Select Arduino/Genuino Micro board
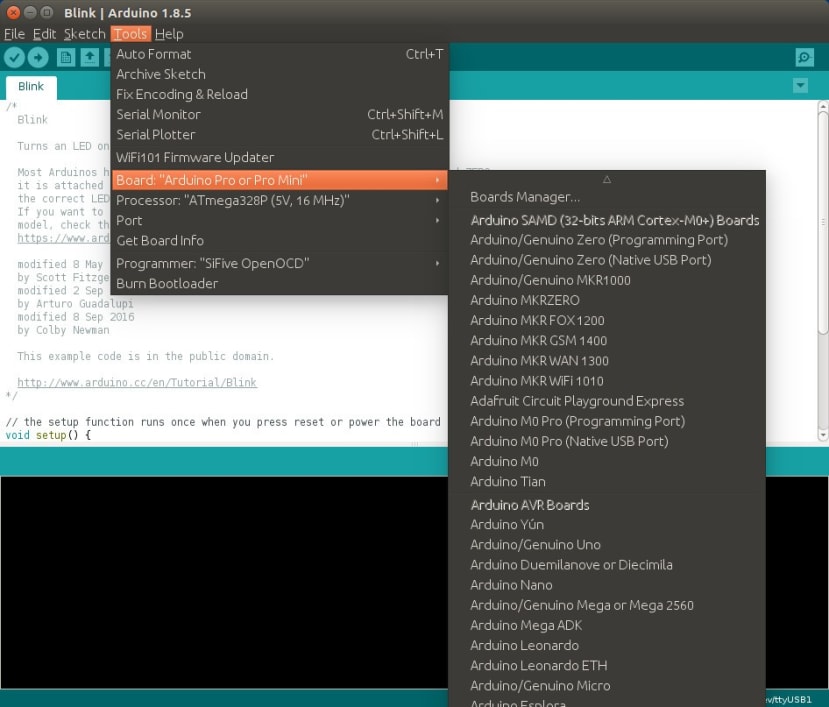 pyautogui.click(x=607, y=685)
